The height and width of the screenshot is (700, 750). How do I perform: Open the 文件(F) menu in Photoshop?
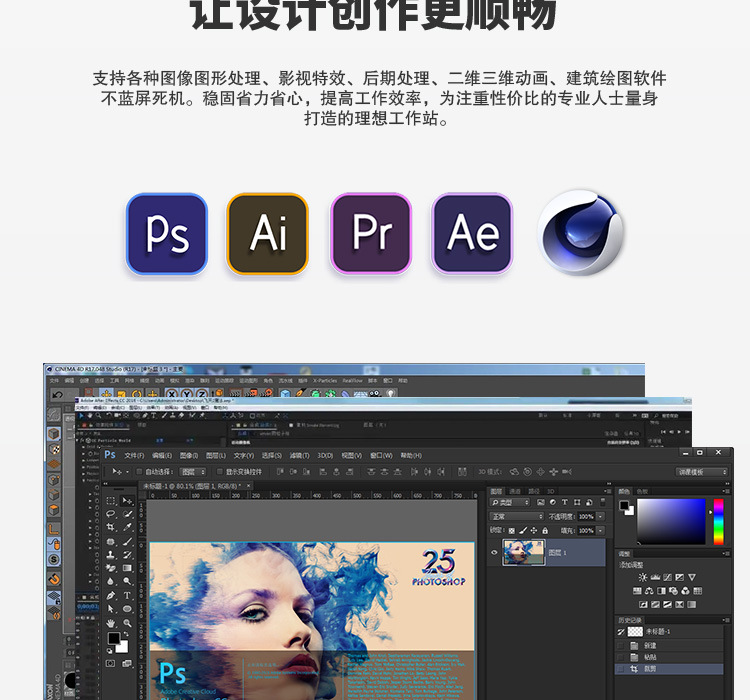pyautogui.click(x=134, y=456)
